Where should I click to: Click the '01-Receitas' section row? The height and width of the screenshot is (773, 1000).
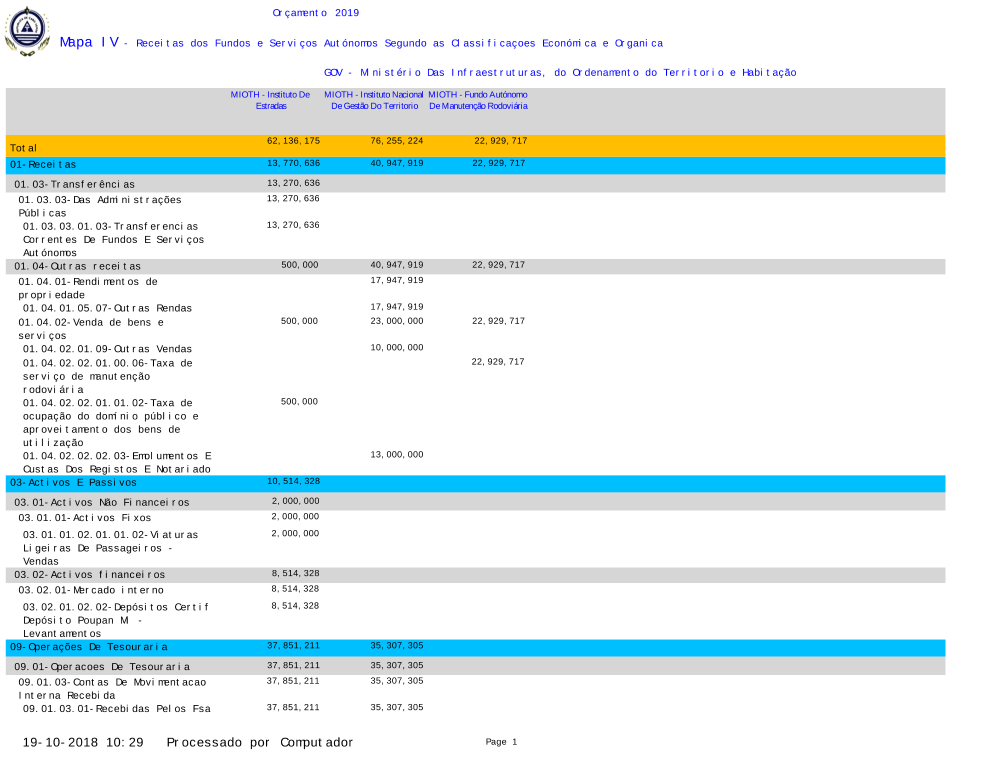pos(43,164)
